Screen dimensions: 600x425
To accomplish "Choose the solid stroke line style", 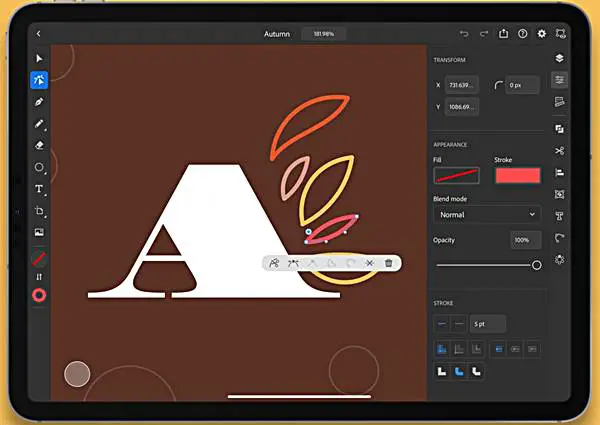I will point(442,324).
